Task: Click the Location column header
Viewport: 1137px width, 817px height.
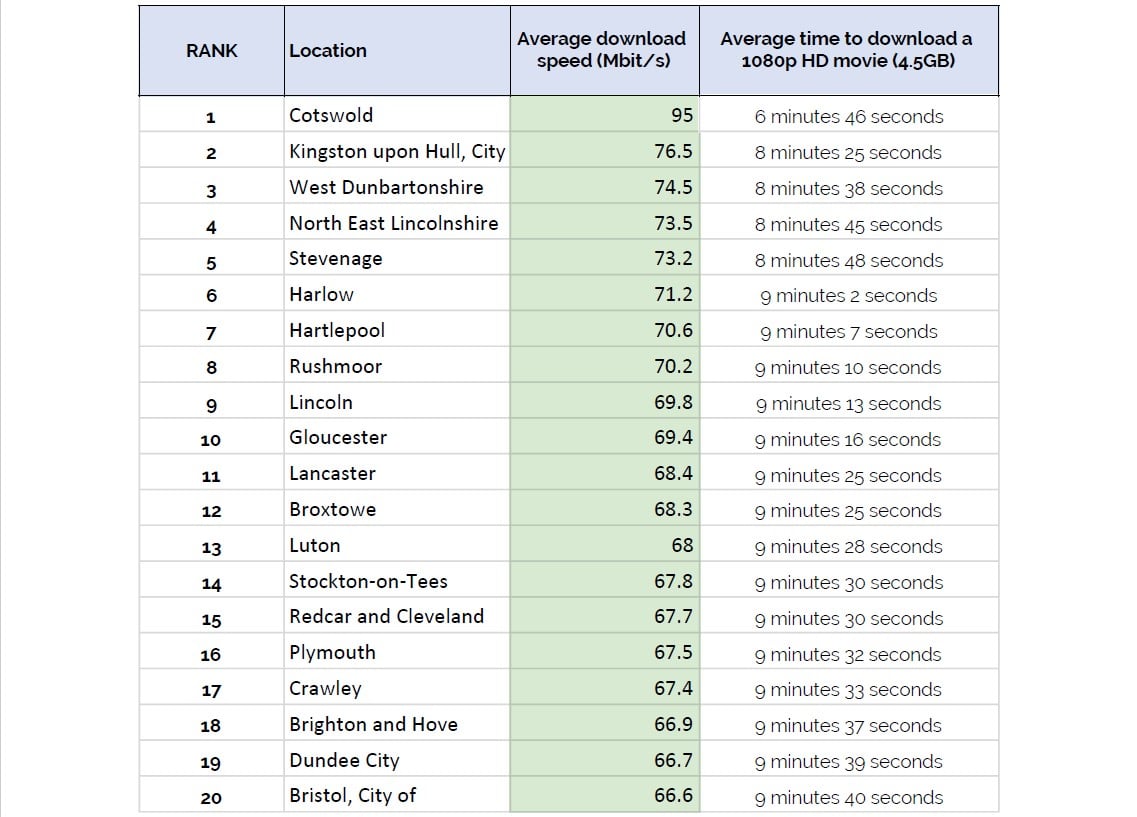Action: tap(328, 51)
